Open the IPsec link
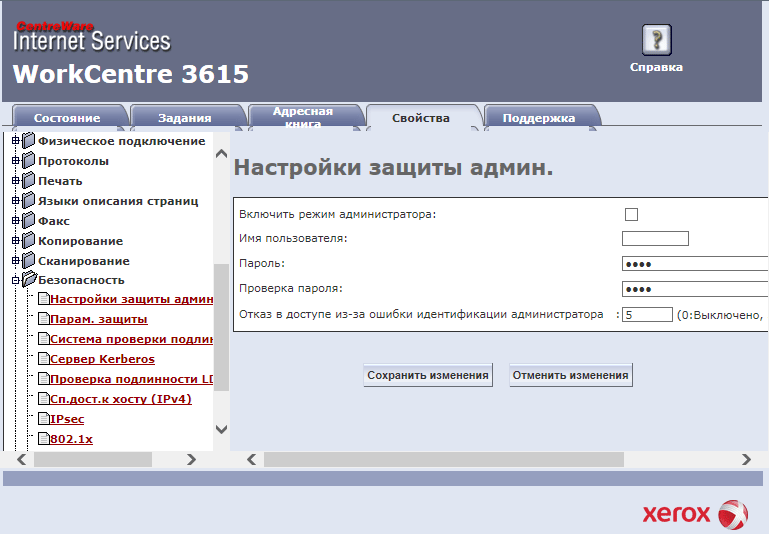The width and height of the screenshot is (769, 534). click(67, 419)
